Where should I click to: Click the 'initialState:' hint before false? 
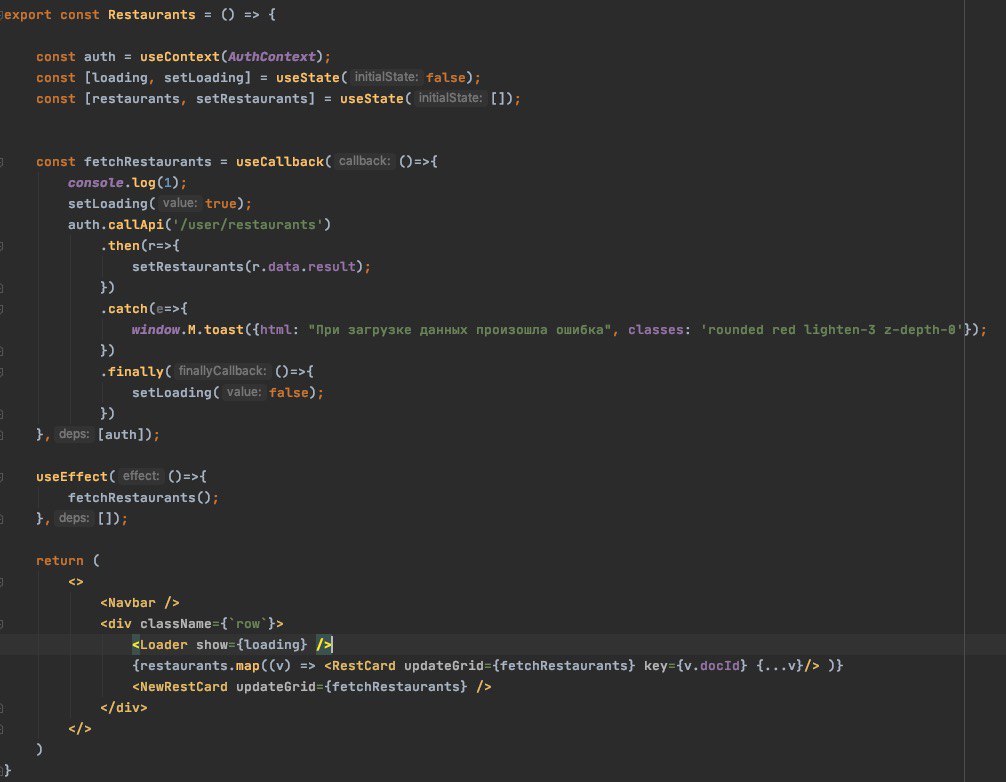pyautogui.click(x=386, y=77)
